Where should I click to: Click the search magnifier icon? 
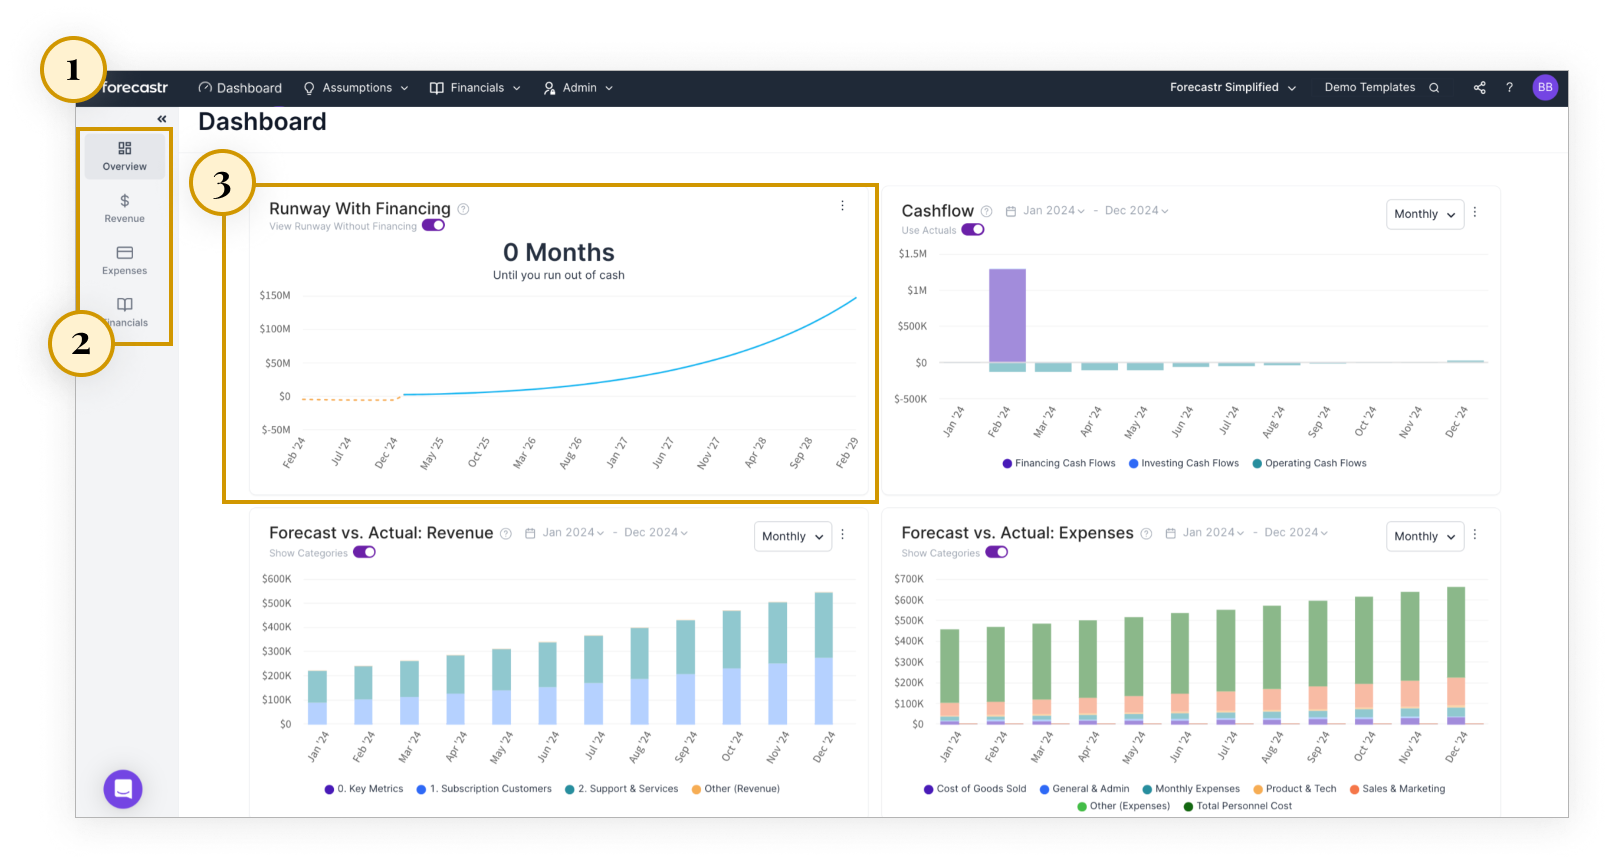tap(1434, 88)
